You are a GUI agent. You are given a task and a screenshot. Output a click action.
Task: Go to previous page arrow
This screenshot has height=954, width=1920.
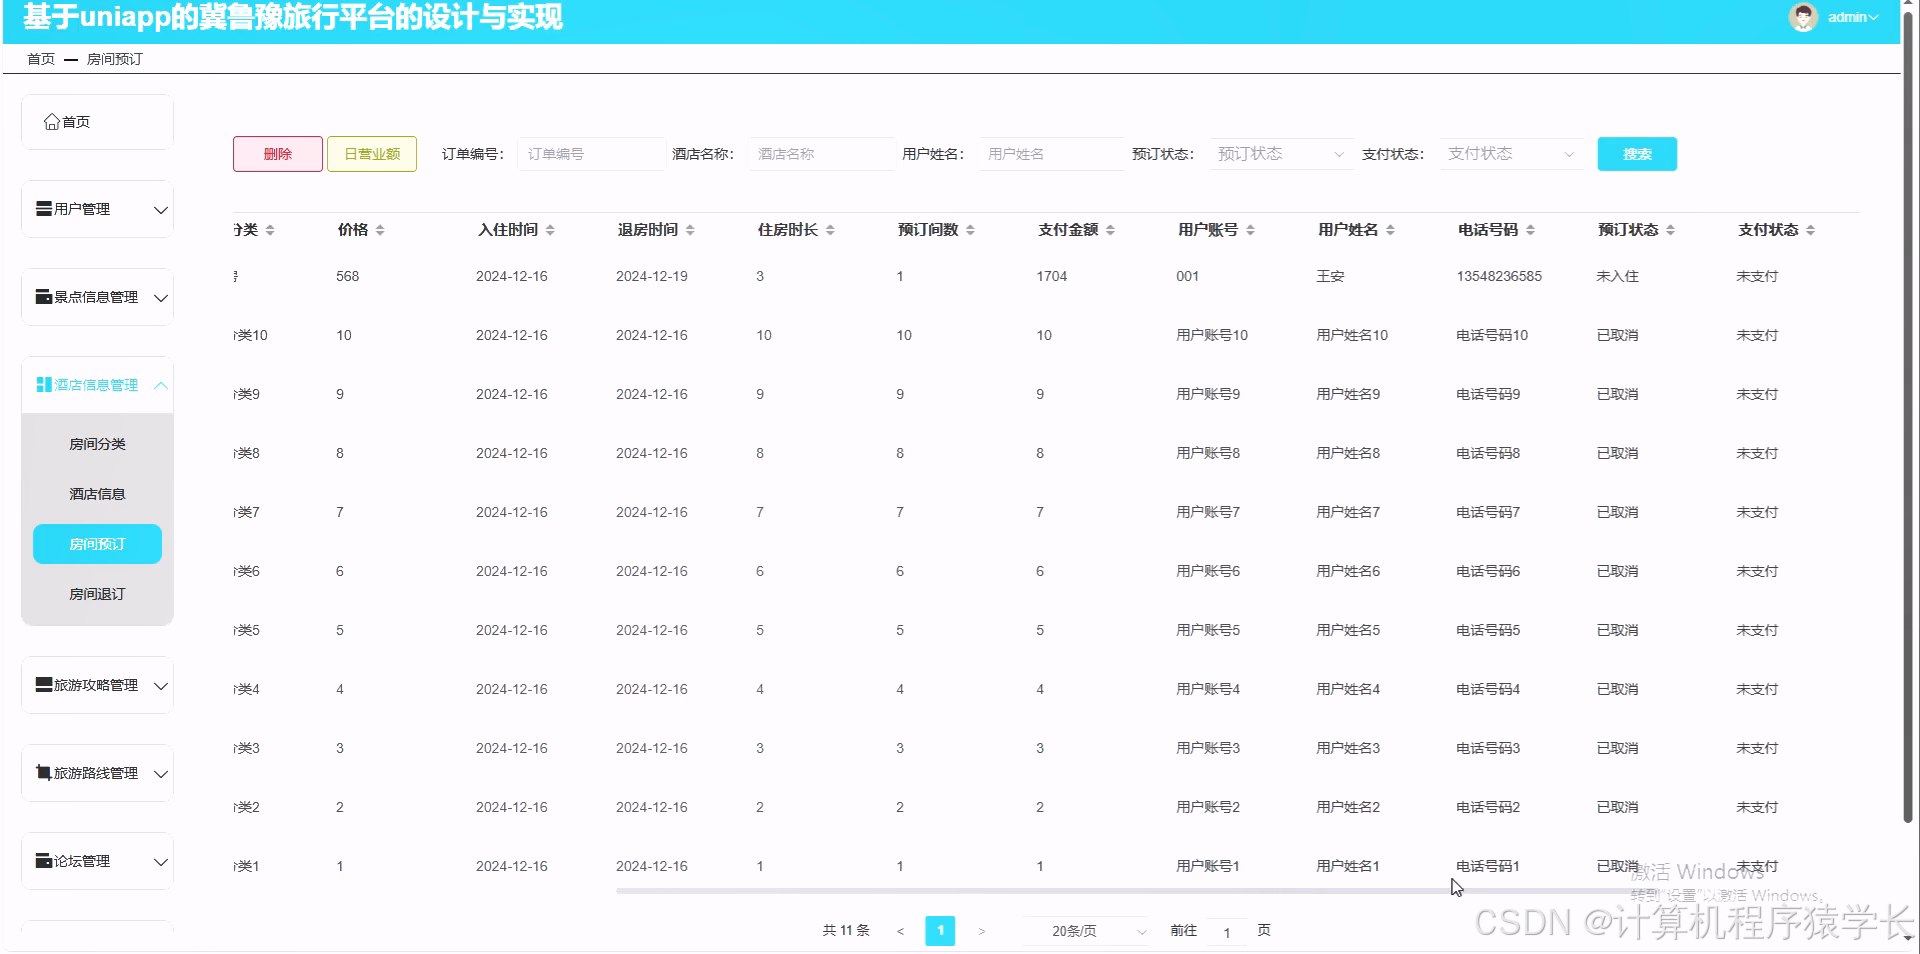tap(900, 931)
